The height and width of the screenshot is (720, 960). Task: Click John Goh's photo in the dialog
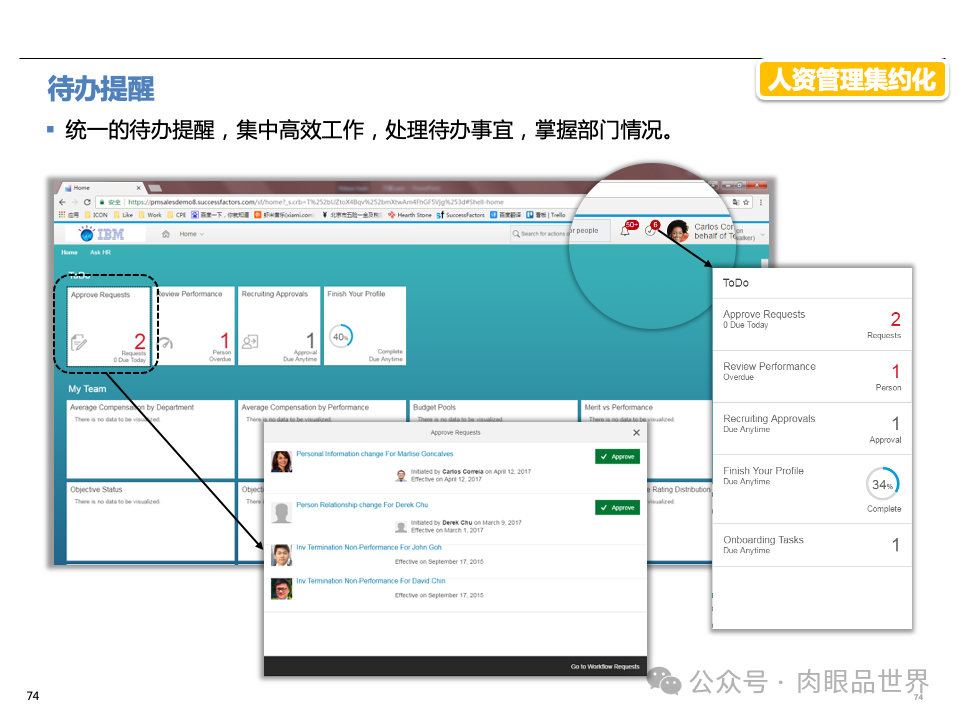tap(282, 555)
